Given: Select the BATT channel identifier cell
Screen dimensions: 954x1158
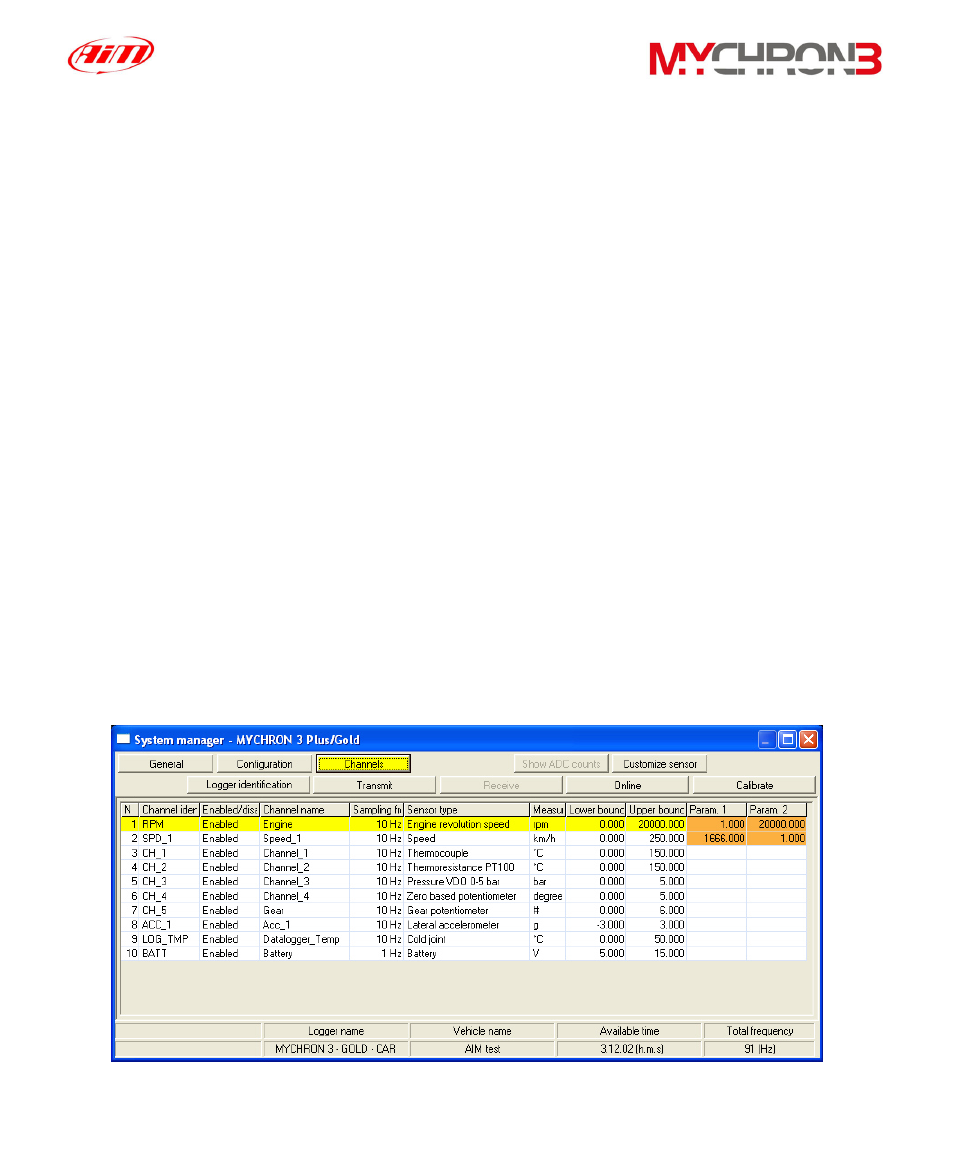Looking at the screenshot, I should click(x=169, y=953).
